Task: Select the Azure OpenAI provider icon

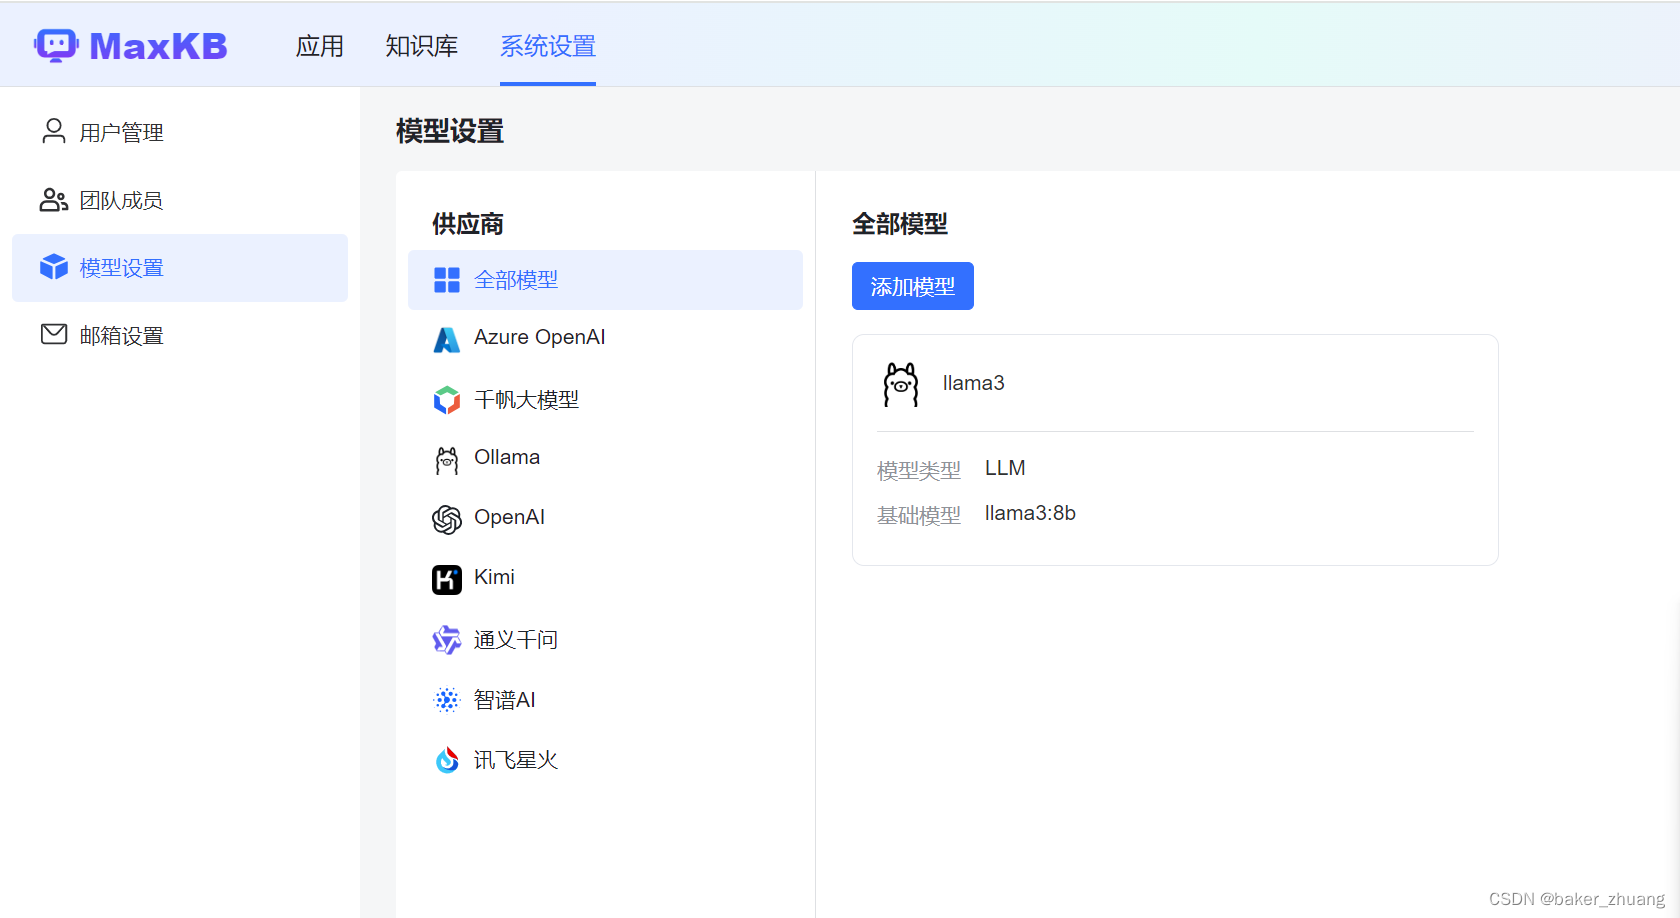Action: tap(446, 338)
